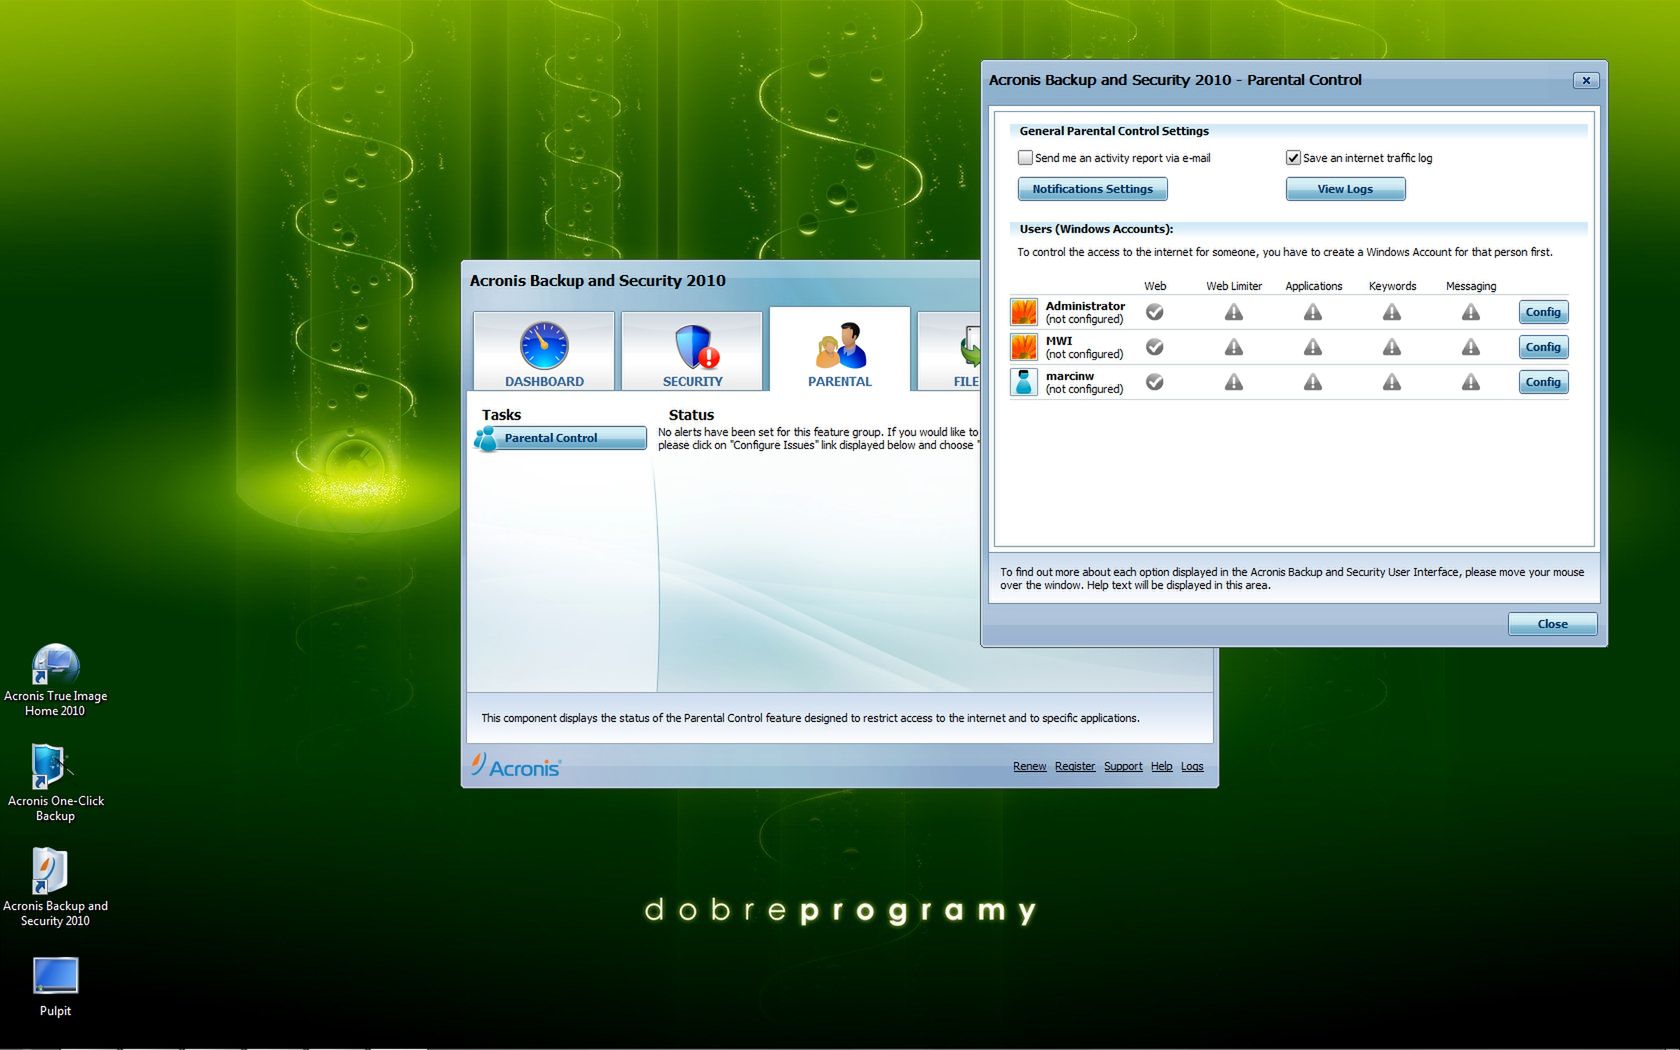The height and width of the screenshot is (1050, 1680).
Task: Click Administrator's Keywords warning icon
Action: click(x=1392, y=312)
